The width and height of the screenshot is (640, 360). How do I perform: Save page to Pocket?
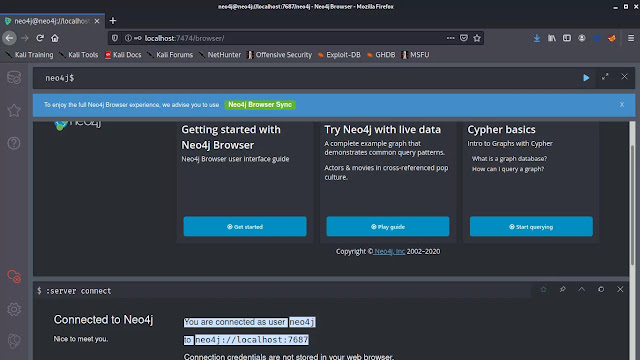tap(464, 38)
